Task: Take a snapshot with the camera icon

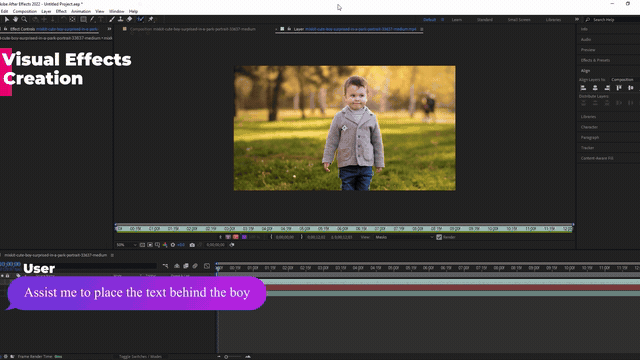Action: pos(192,245)
